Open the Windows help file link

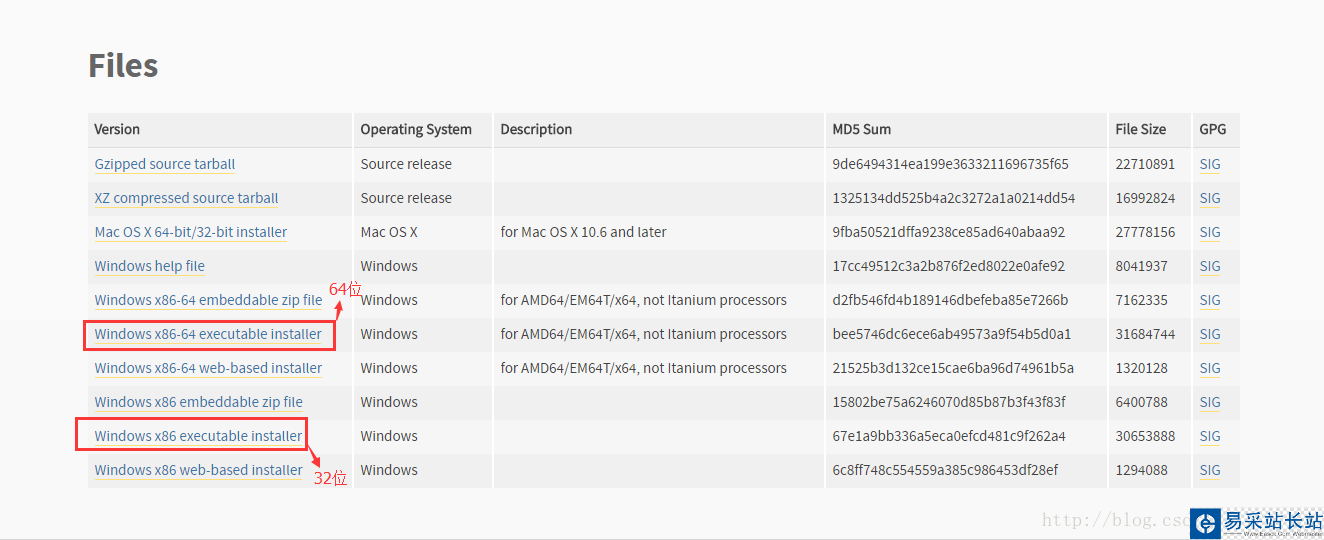coord(149,266)
